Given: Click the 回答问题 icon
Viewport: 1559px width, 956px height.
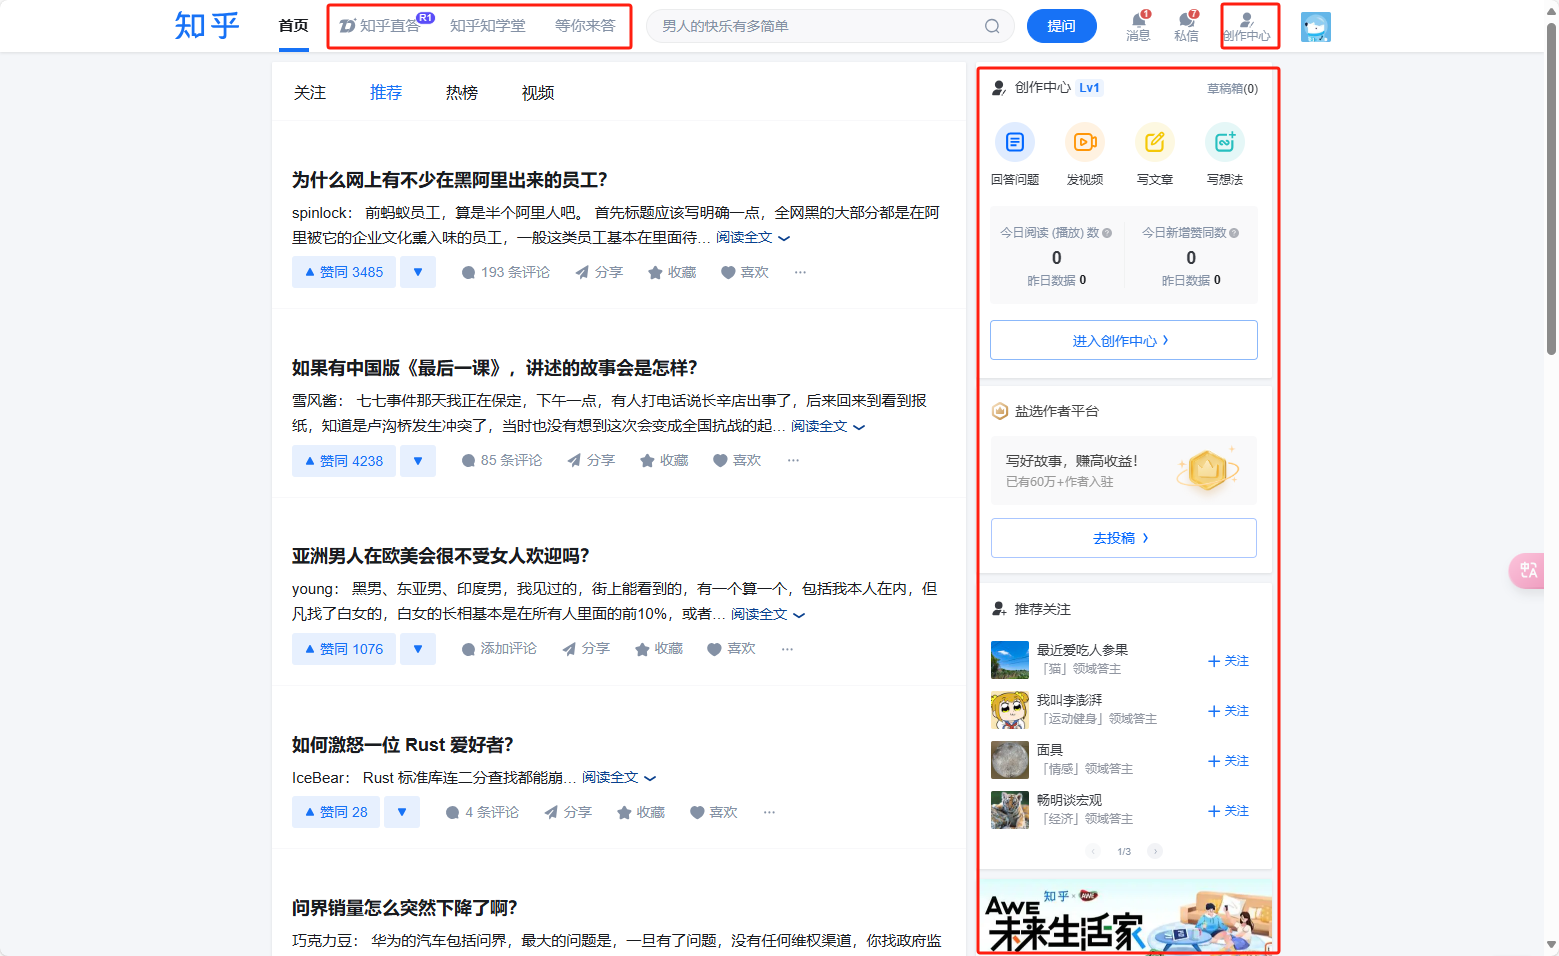Looking at the screenshot, I should pos(1015,142).
